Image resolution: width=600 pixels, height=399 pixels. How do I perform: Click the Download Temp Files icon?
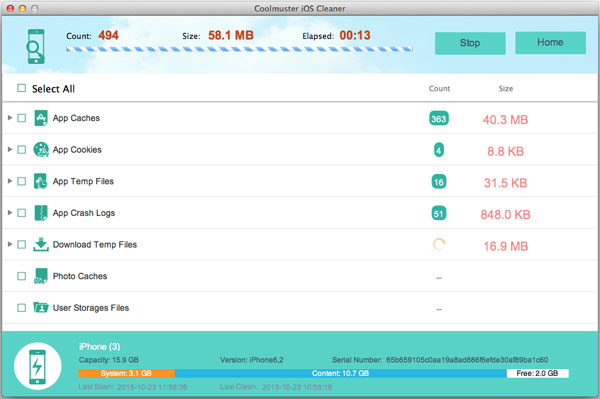pyautogui.click(x=41, y=244)
